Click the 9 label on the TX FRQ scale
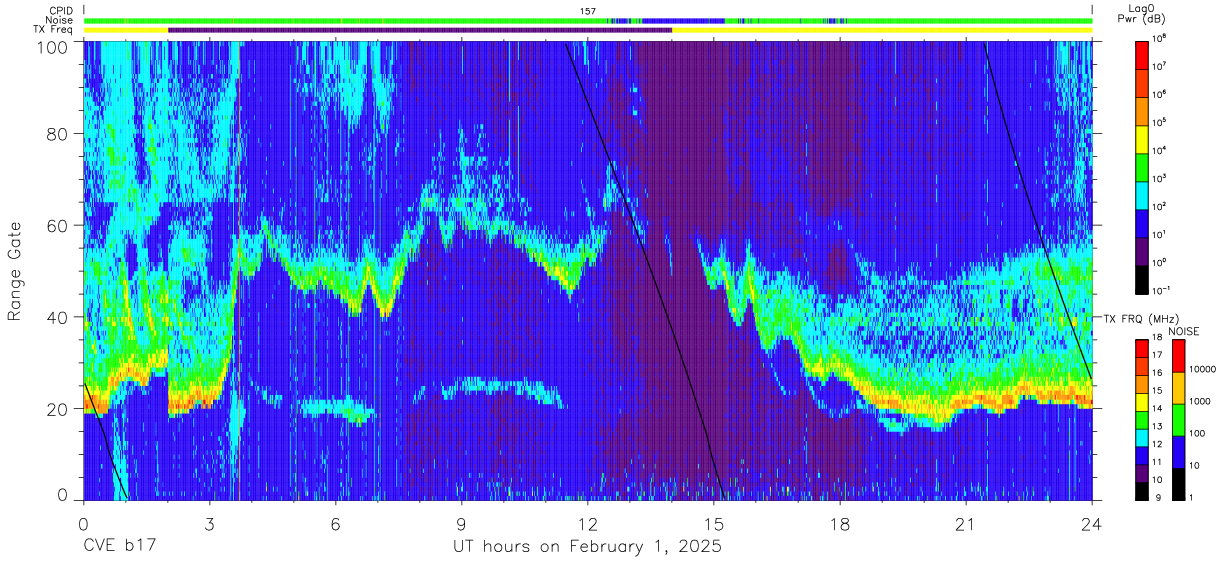 click(1158, 498)
